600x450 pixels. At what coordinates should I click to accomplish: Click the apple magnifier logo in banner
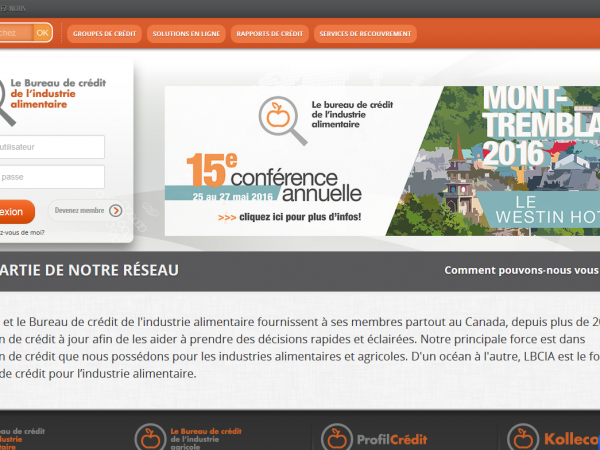282,120
